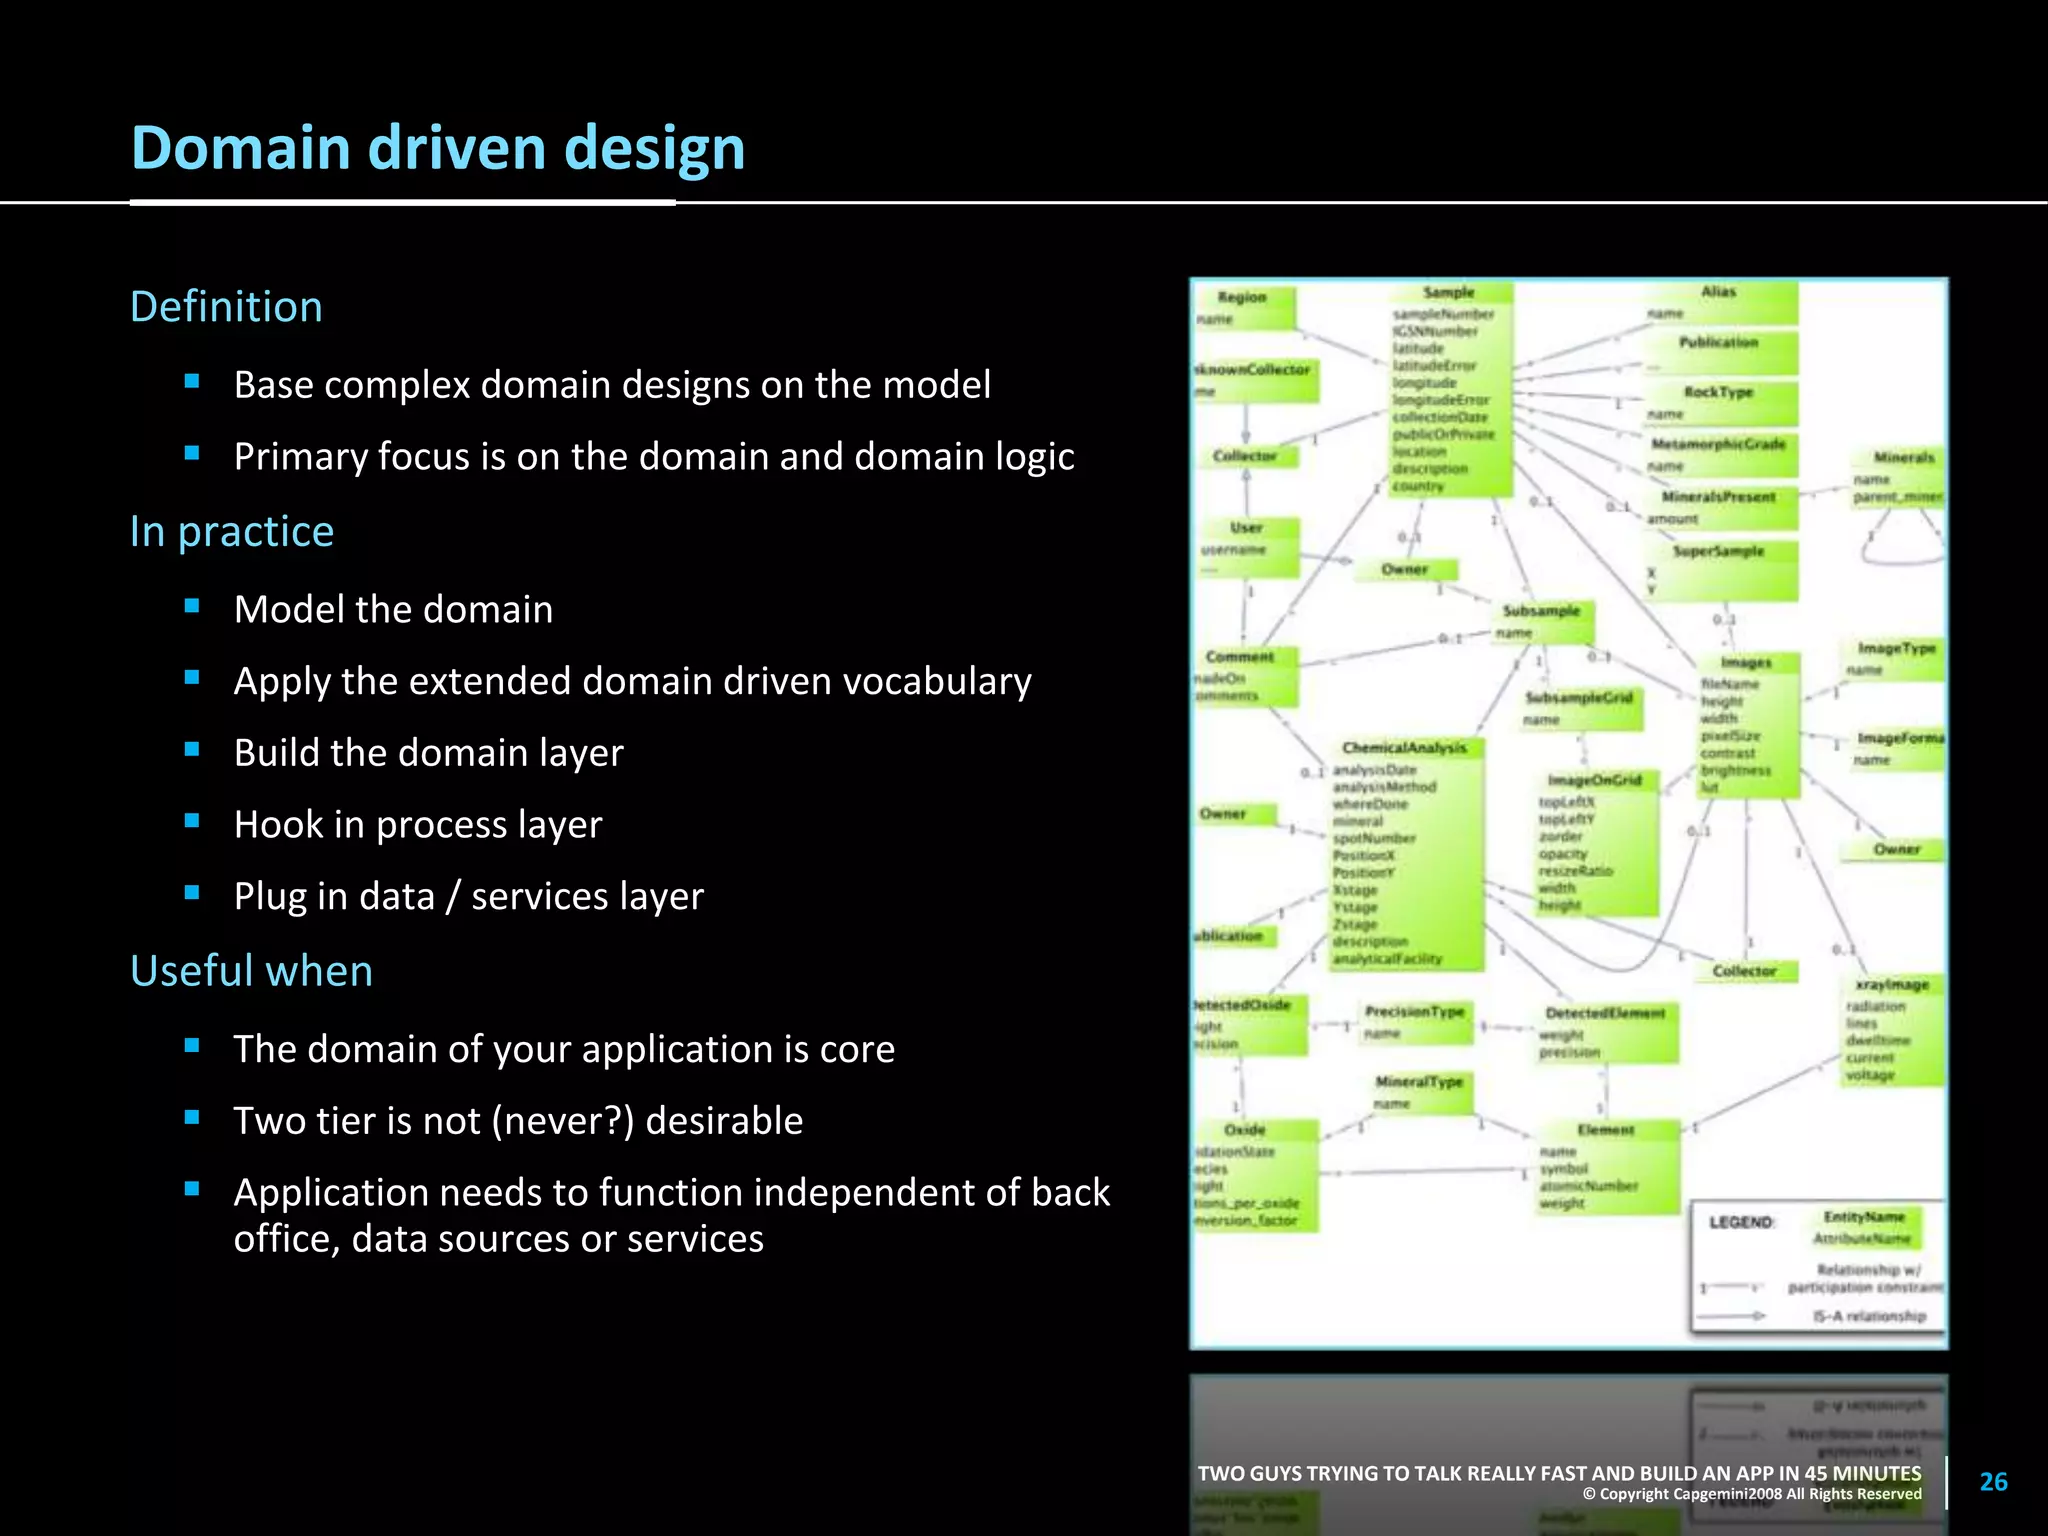The height and width of the screenshot is (1536, 2048).
Task: Click 'The domain of your application is core'
Action: [x=564, y=1049]
